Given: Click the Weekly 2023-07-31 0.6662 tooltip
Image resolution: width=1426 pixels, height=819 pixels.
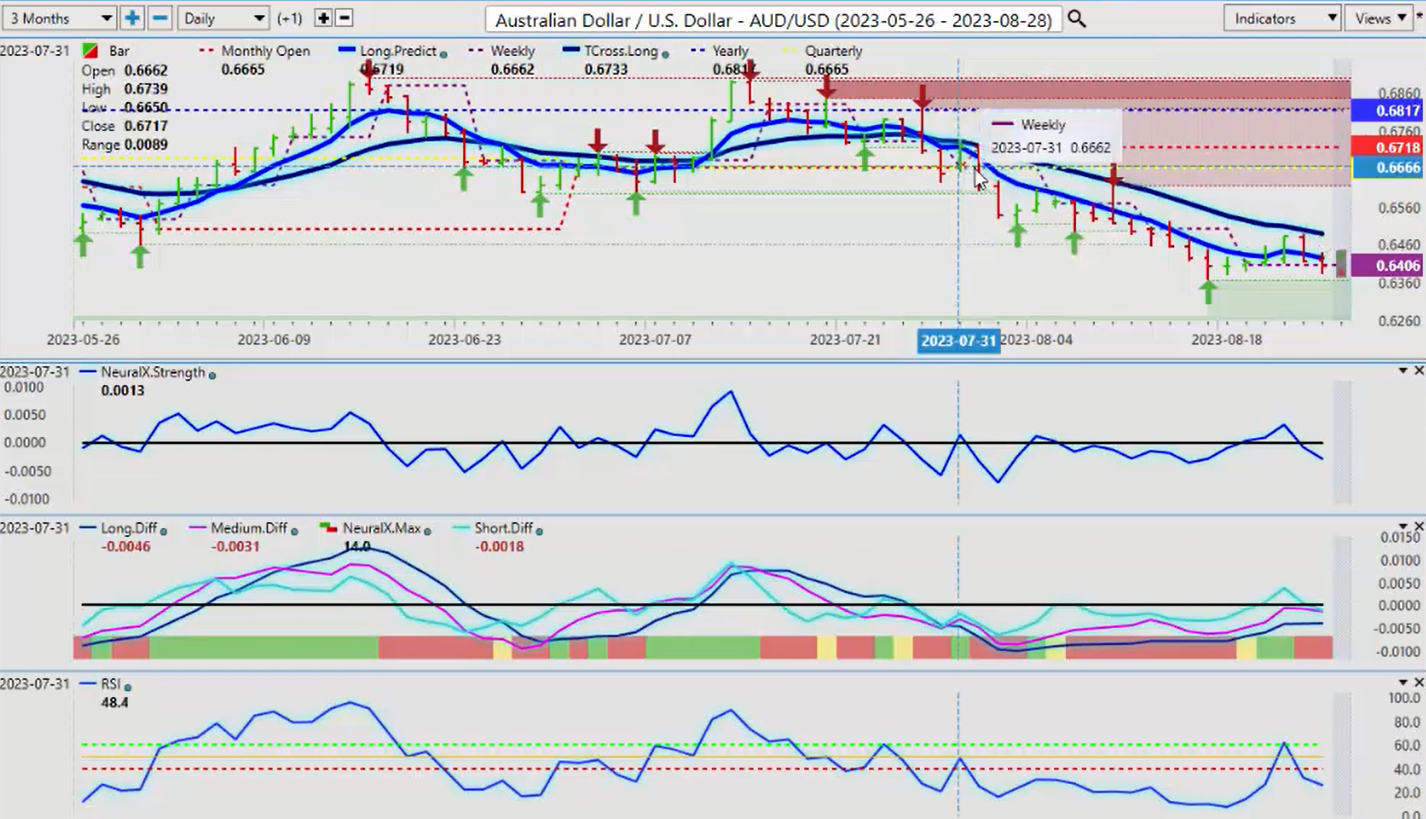Looking at the screenshot, I should (x=1050, y=136).
